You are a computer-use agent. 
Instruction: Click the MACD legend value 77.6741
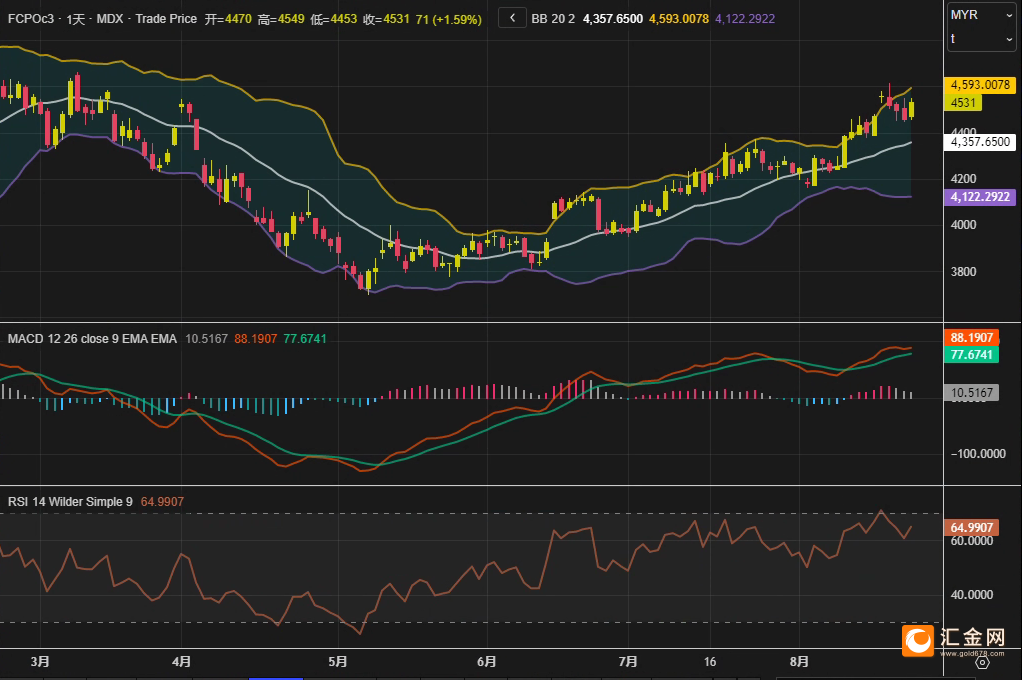pyautogui.click(x=305, y=339)
